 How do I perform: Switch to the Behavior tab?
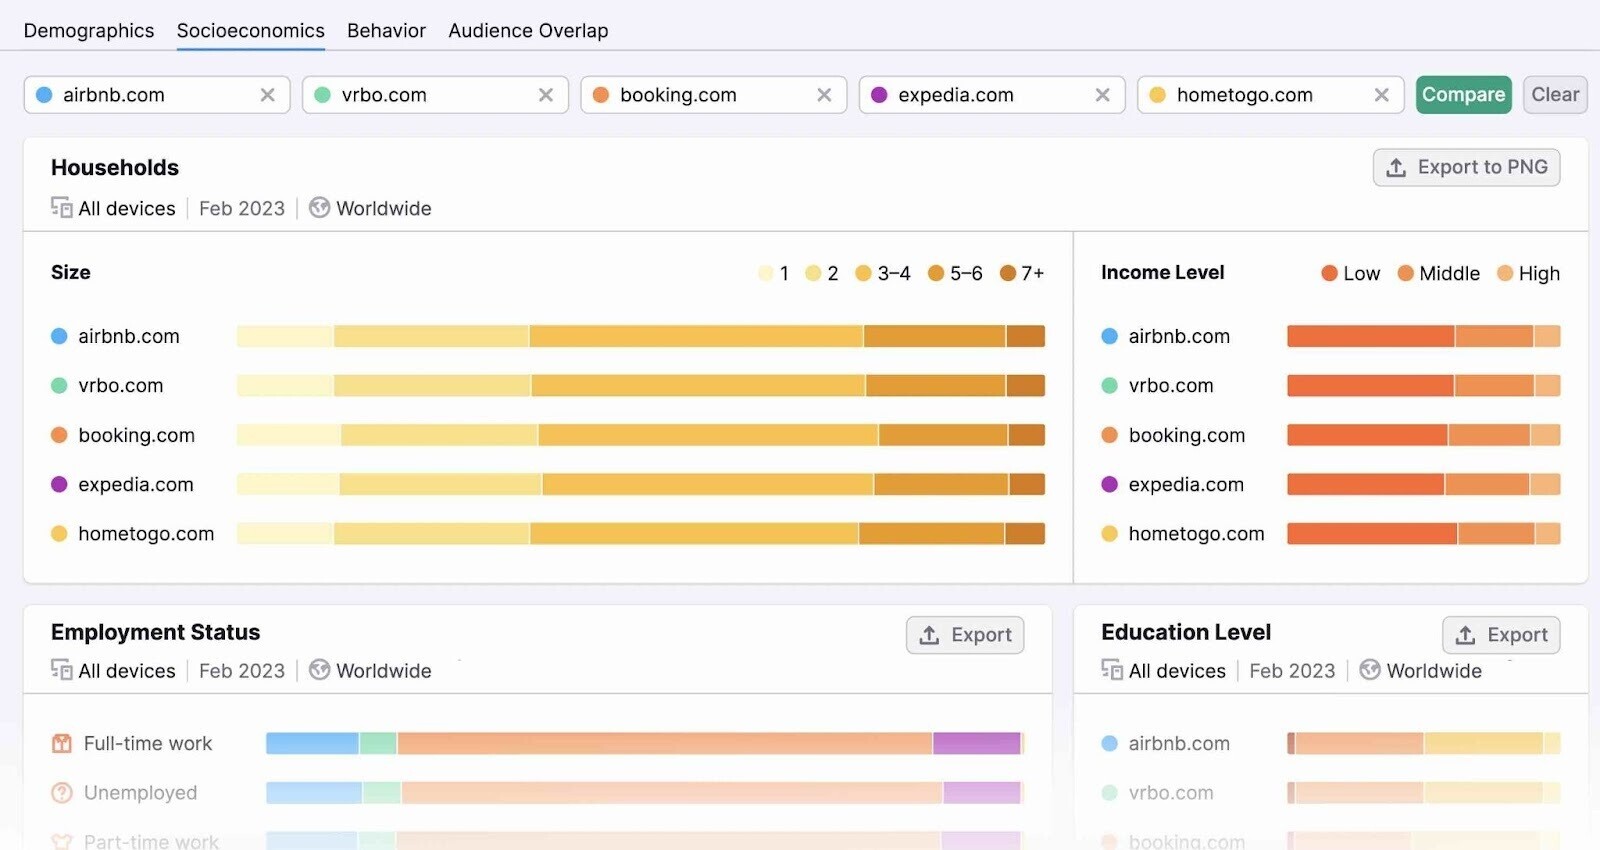(x=386, y=31)
